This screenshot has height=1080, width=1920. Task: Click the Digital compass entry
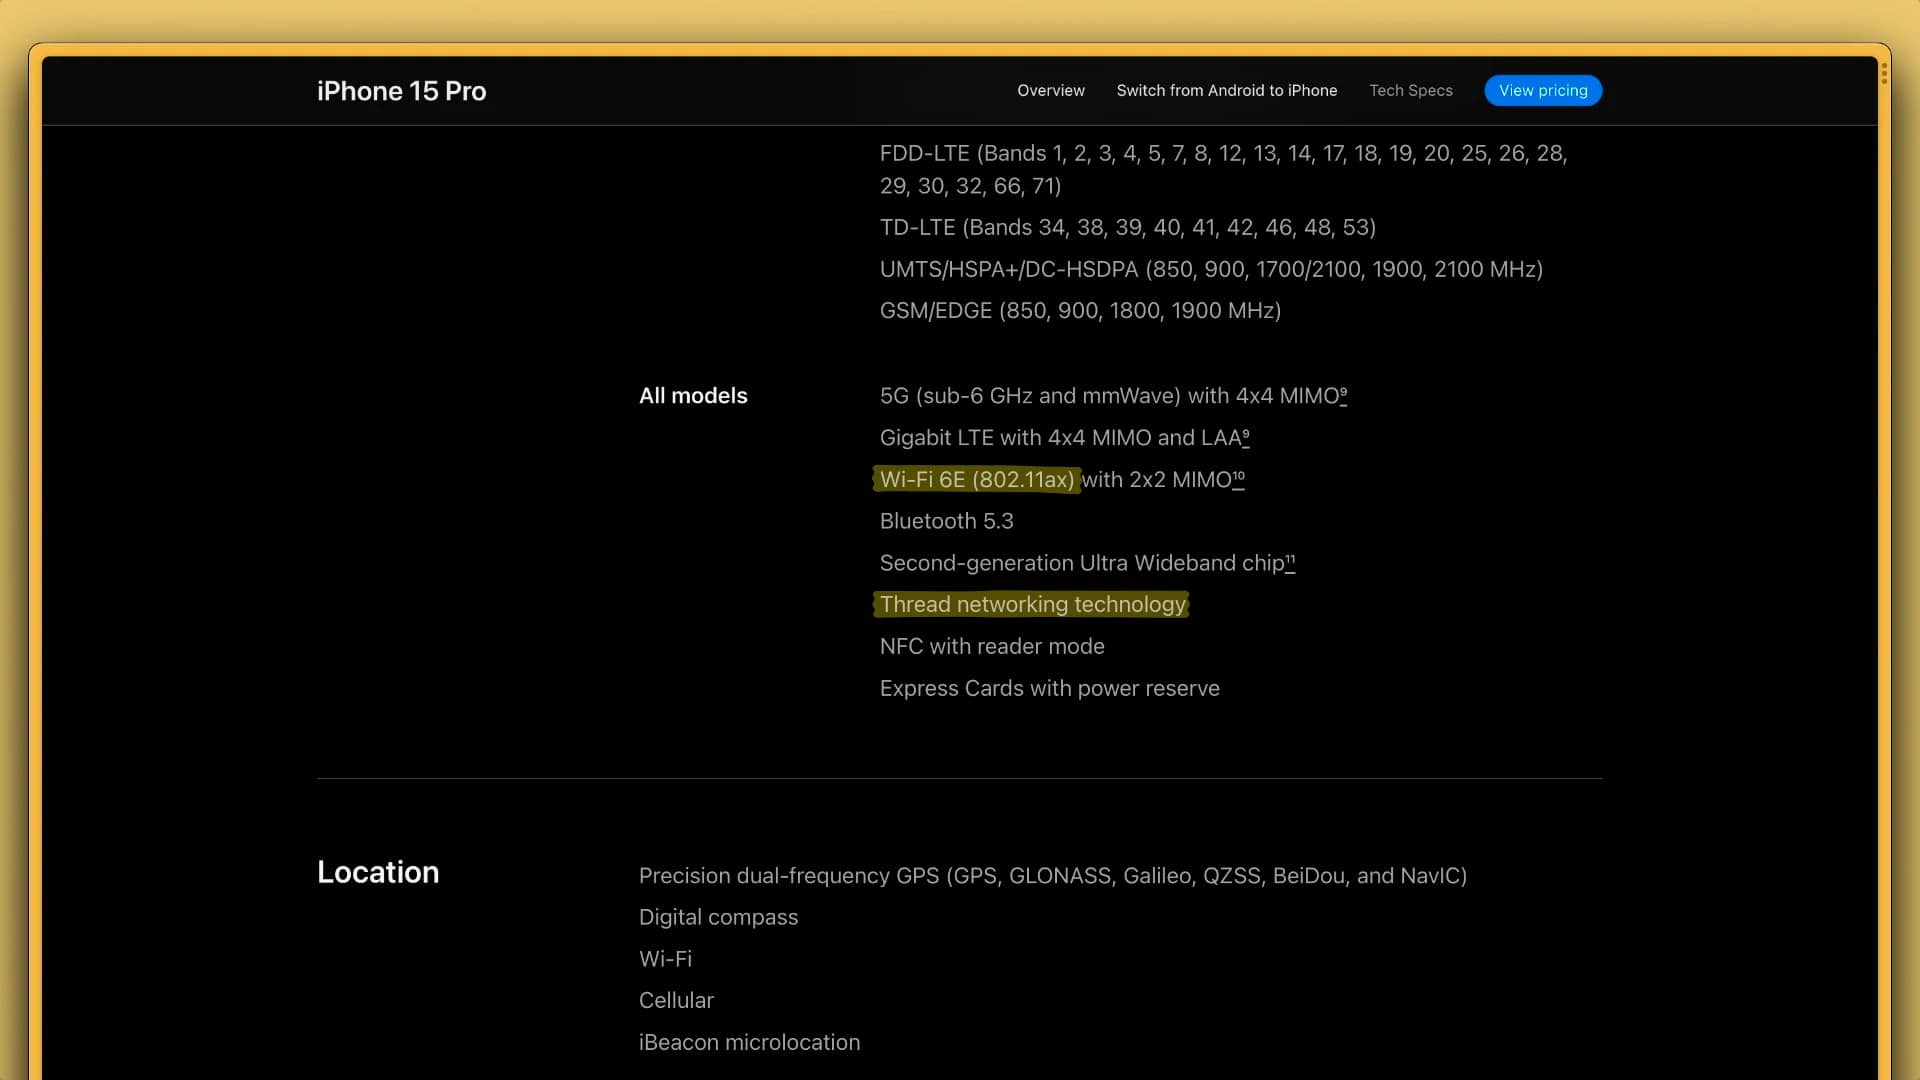click(x=718, y=918)
